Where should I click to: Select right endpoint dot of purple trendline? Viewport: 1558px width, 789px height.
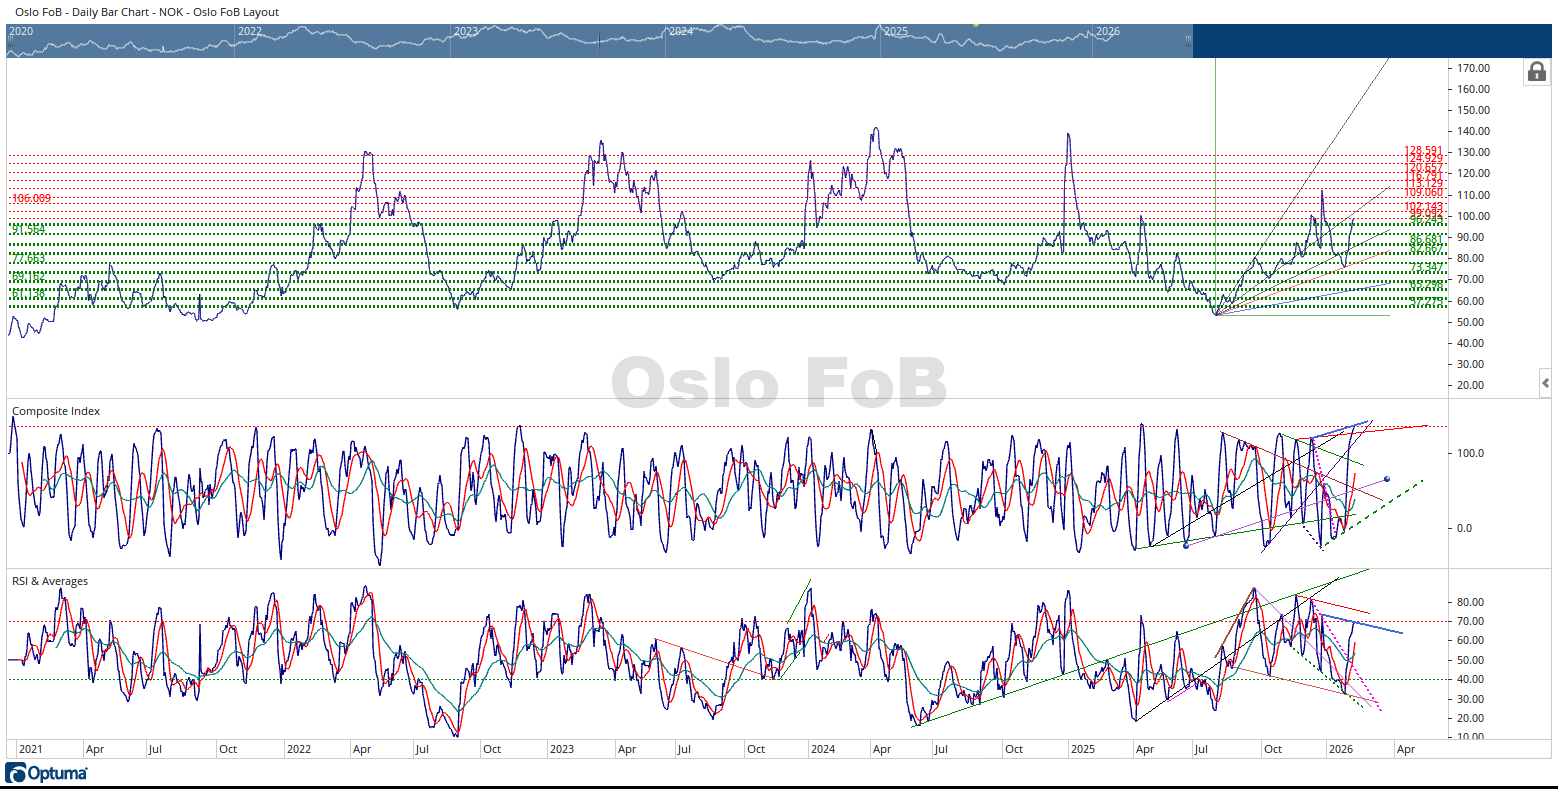pyautogui.click(x=1386, y=480)
